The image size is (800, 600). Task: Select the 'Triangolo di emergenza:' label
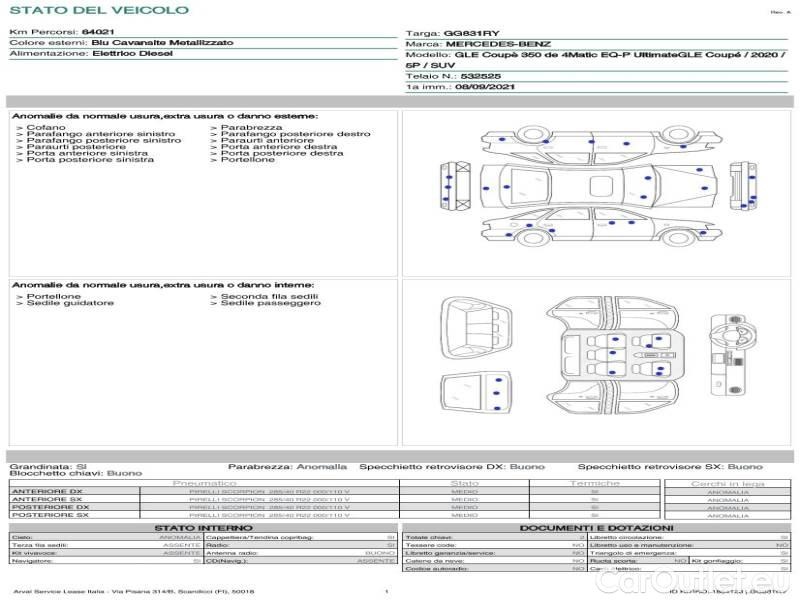pos(633,553)
